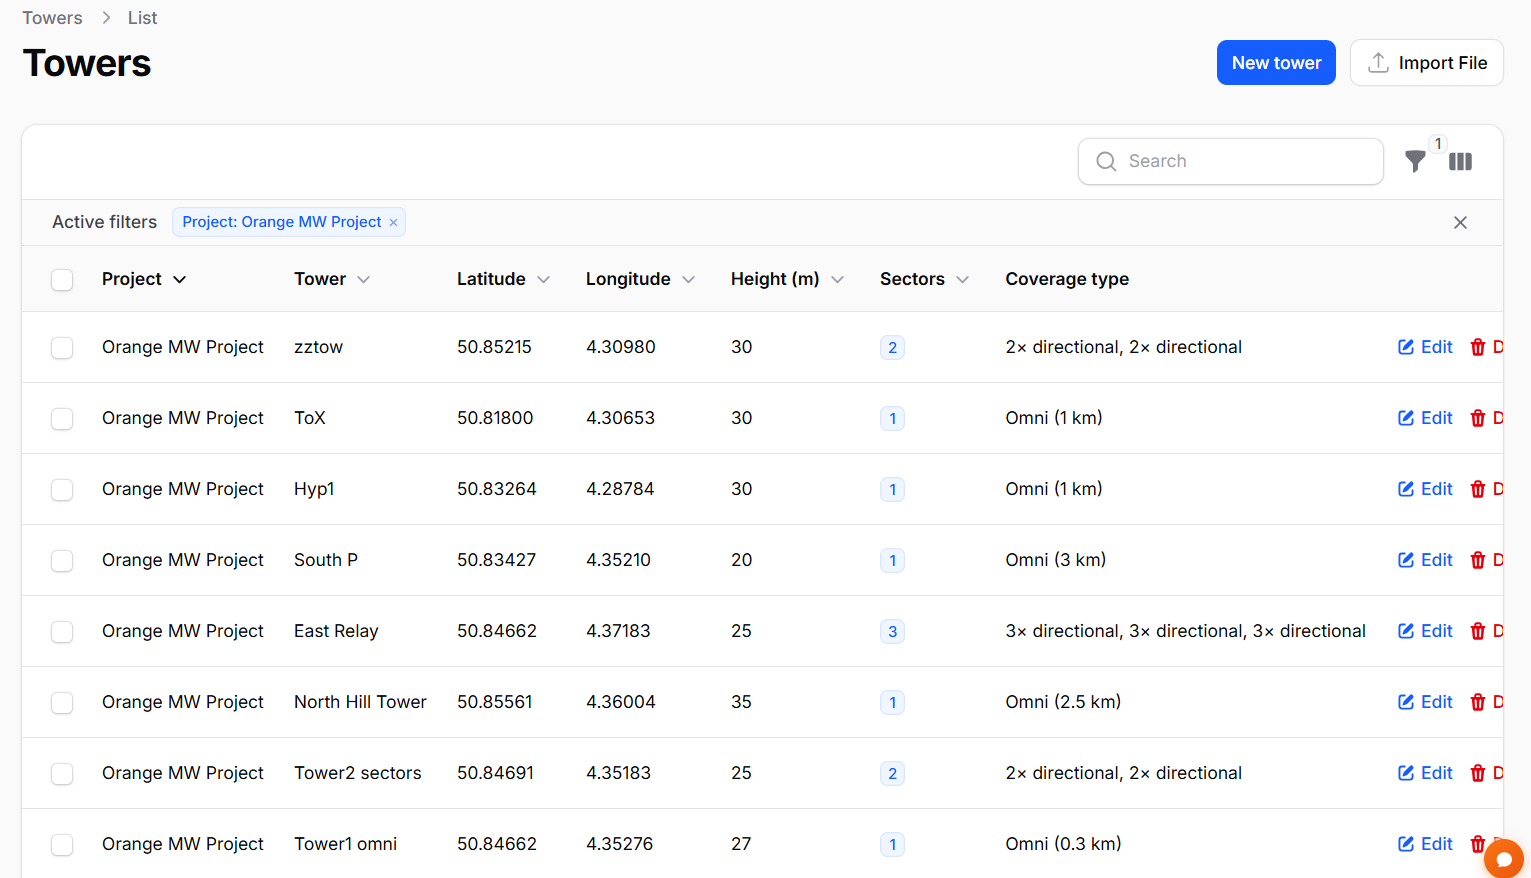This screenshot has width=1531, height=878.
Task: Focus the Search input field
Action: tap(1231, 161)
